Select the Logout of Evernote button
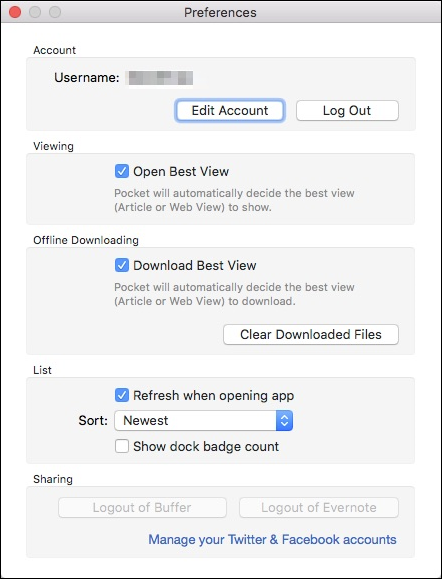Viewport: 442px width, 579px height. click(319, 508)
